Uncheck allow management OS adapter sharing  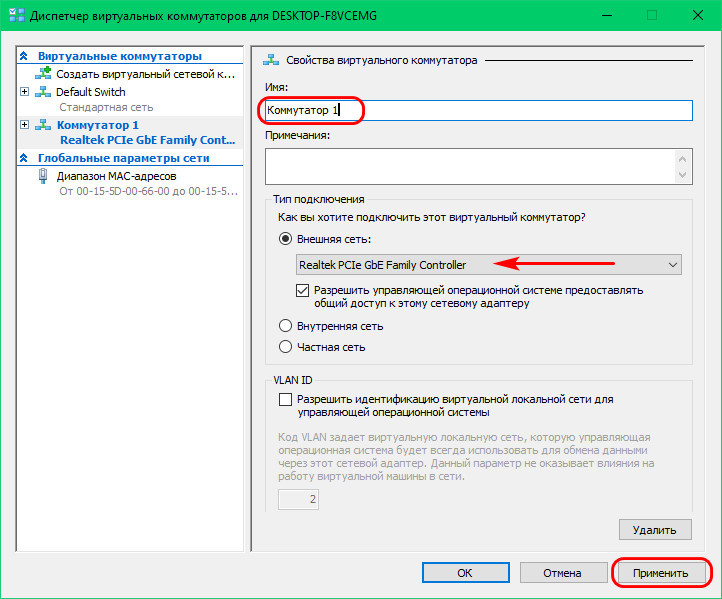point(303,291)
